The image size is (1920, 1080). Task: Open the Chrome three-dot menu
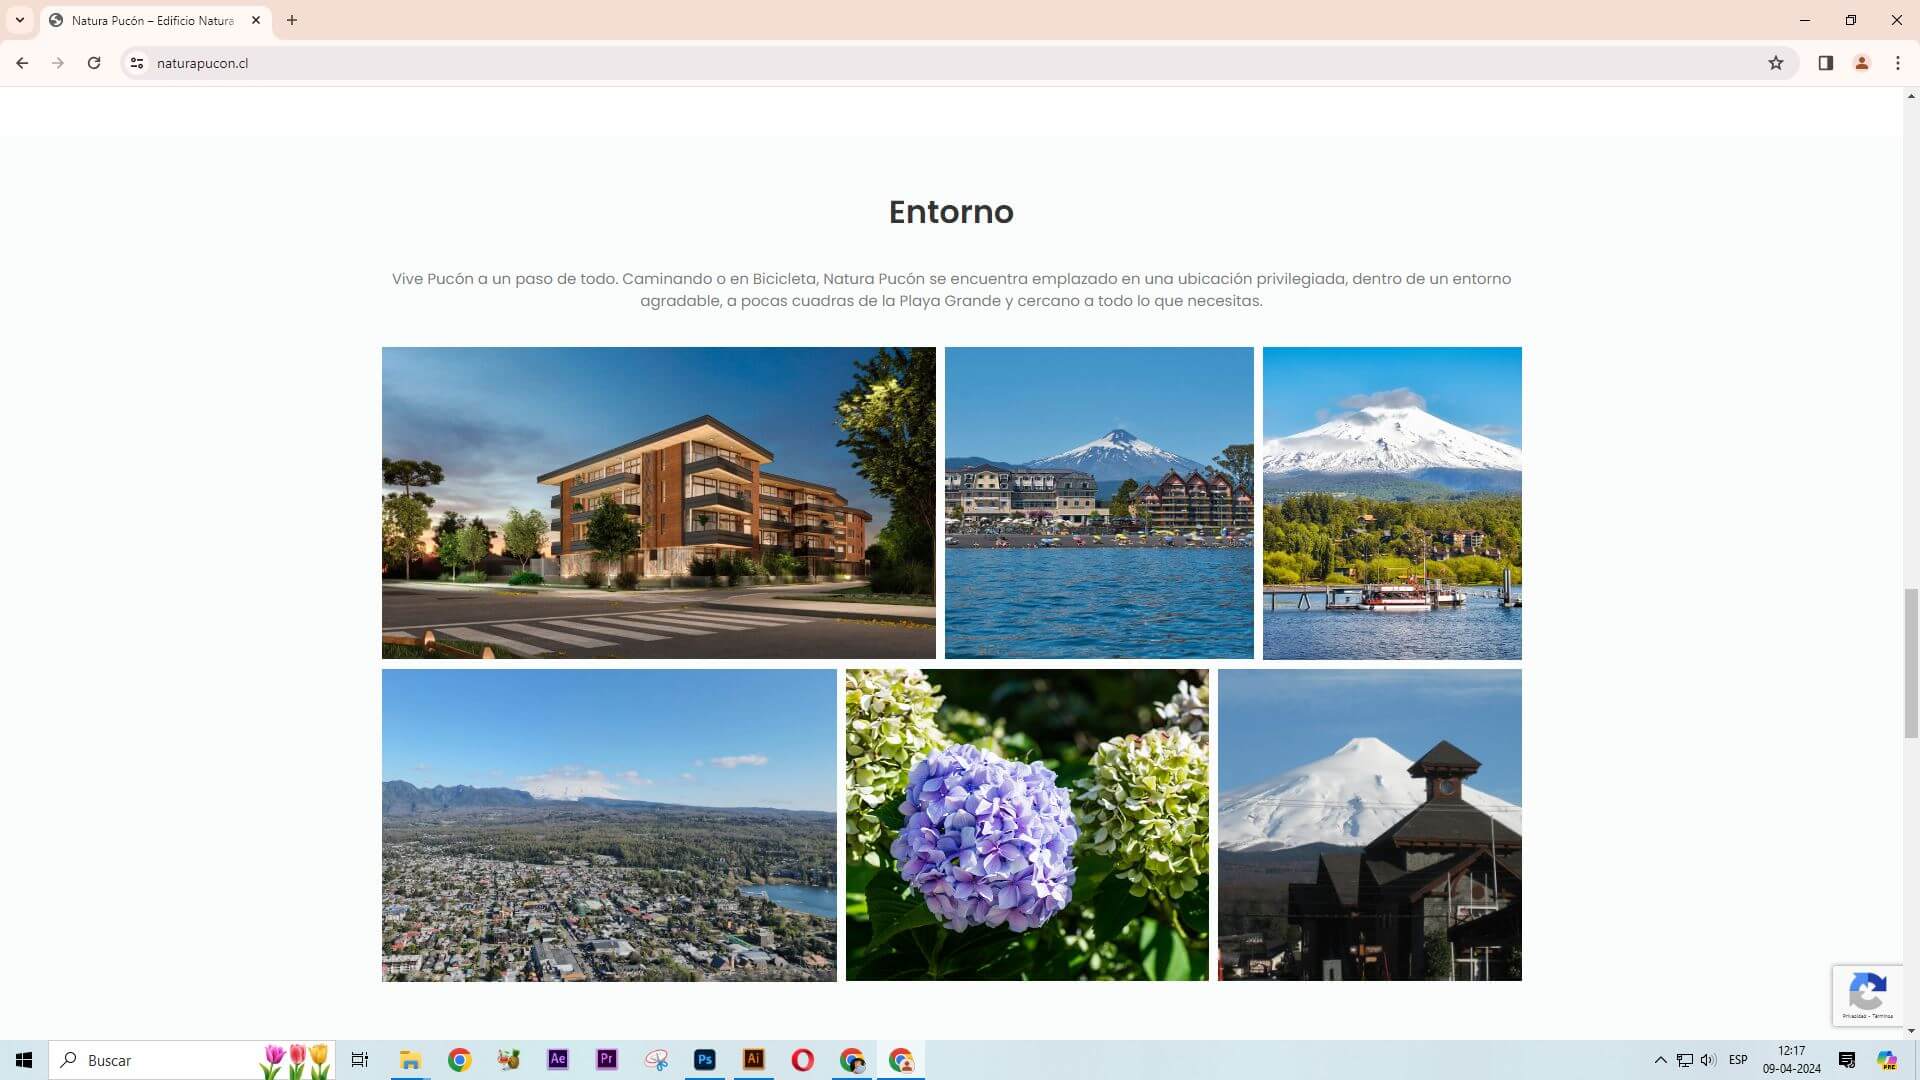[x=1897, y=63]
